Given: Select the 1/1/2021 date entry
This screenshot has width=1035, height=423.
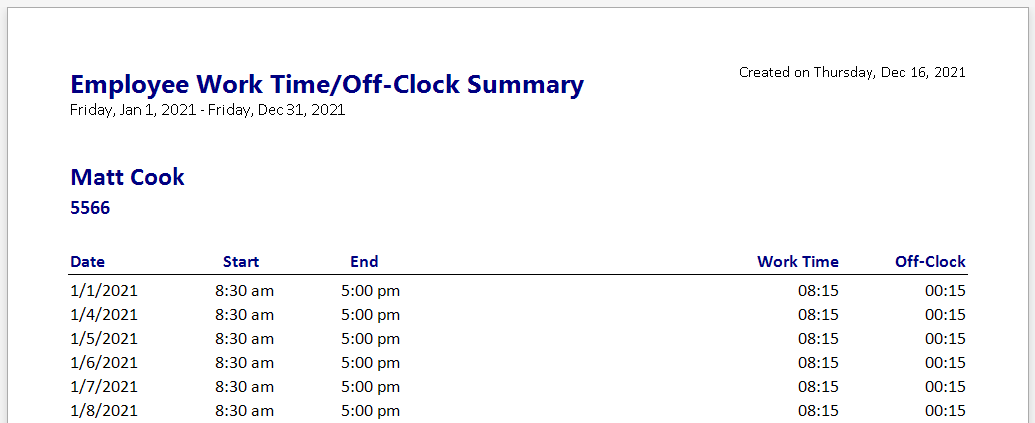Looking at the screenshot, I should click(x=104, y=291).
